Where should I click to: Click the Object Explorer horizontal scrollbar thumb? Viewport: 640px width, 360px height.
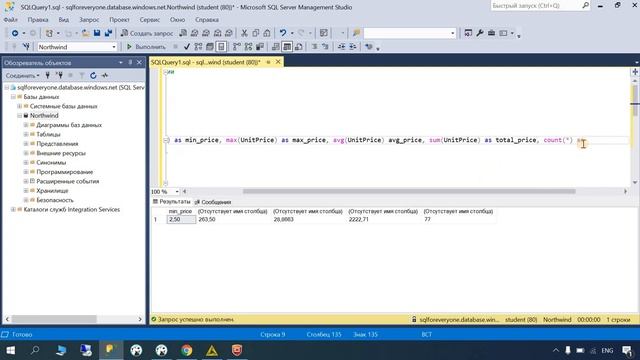pos(53,319)
